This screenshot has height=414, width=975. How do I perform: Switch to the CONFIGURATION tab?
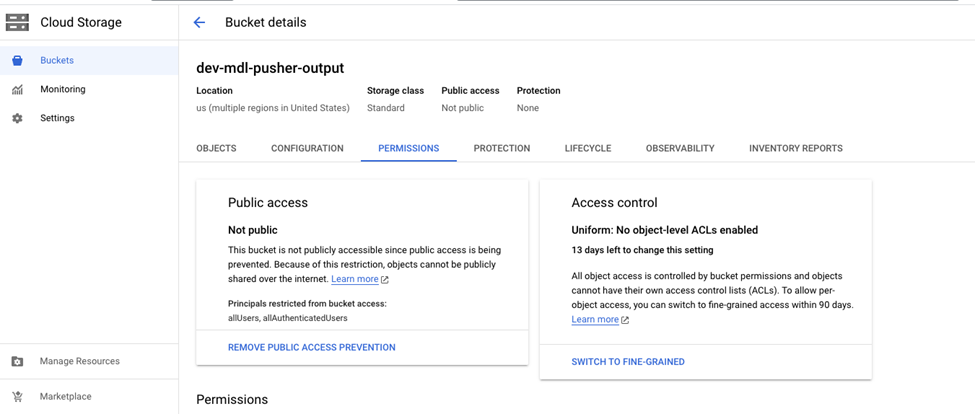(x=307, y=149)
